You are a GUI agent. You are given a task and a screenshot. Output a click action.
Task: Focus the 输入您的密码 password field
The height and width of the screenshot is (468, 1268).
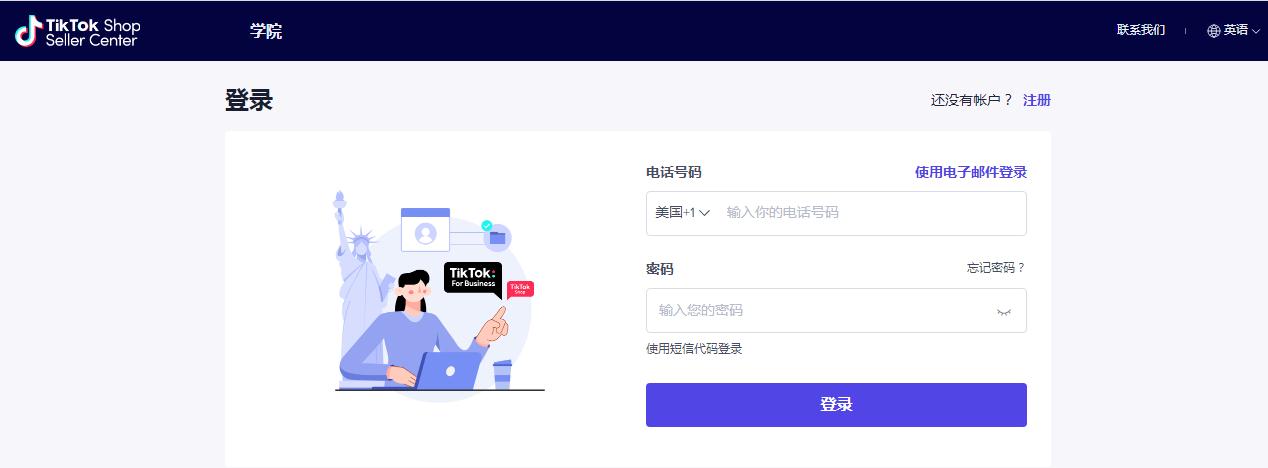coord(836,311)
